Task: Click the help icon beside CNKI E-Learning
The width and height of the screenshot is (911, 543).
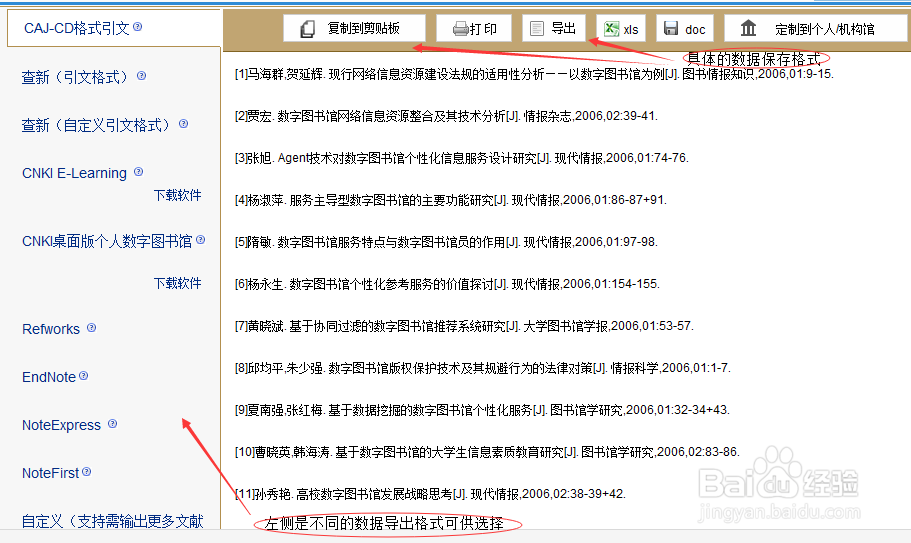Action: pos(138,171)
